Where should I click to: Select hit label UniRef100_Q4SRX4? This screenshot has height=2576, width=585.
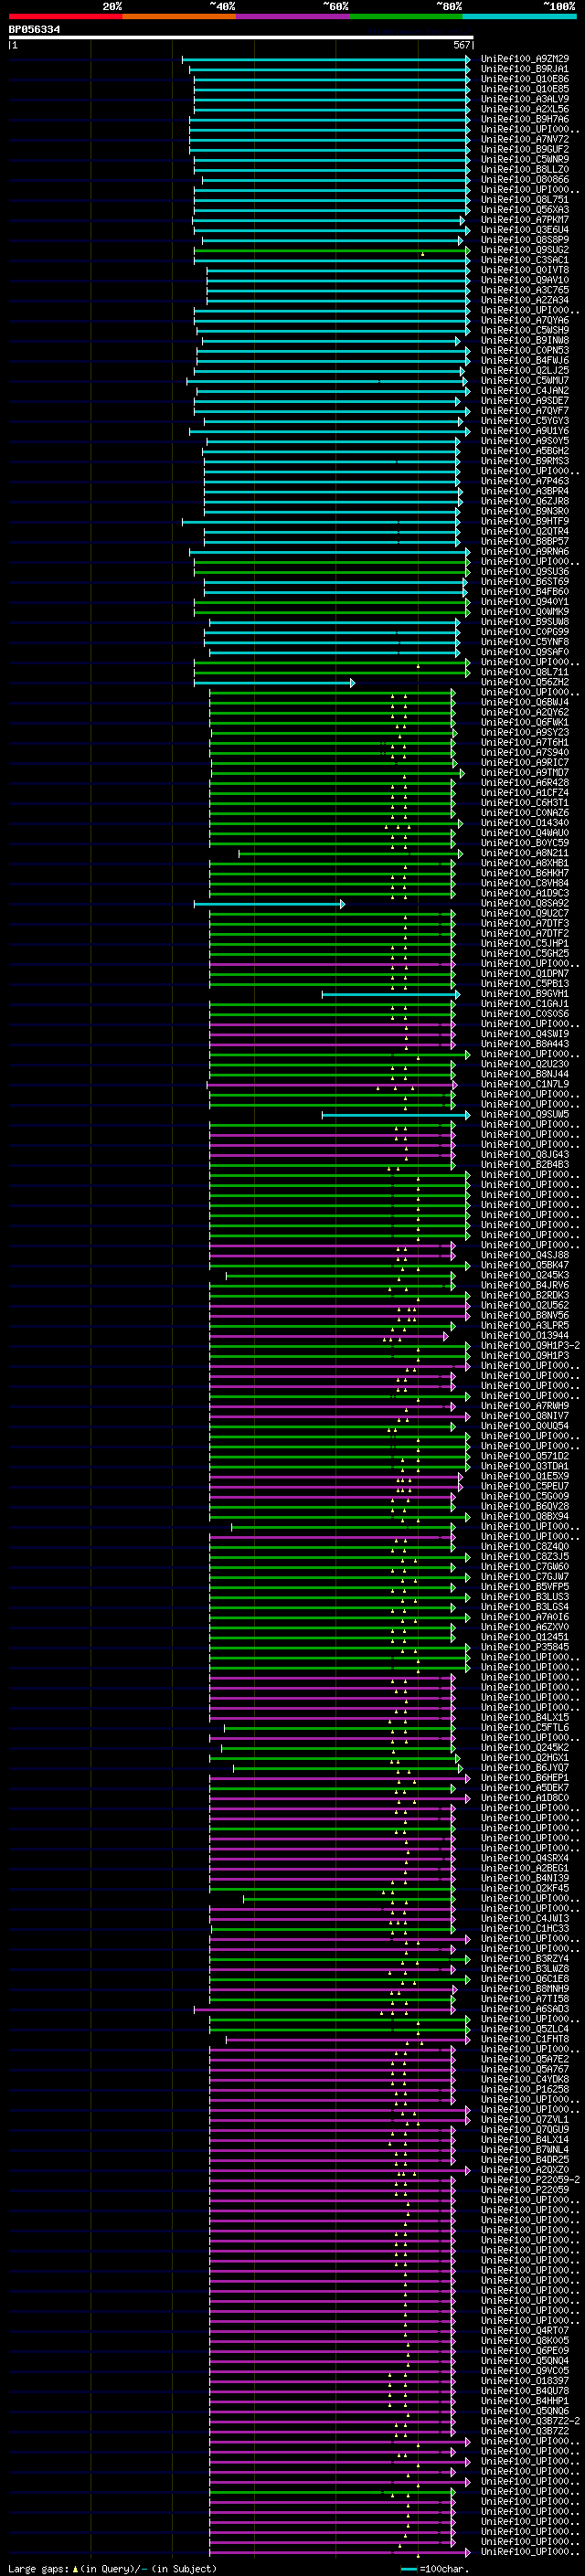525,1858
